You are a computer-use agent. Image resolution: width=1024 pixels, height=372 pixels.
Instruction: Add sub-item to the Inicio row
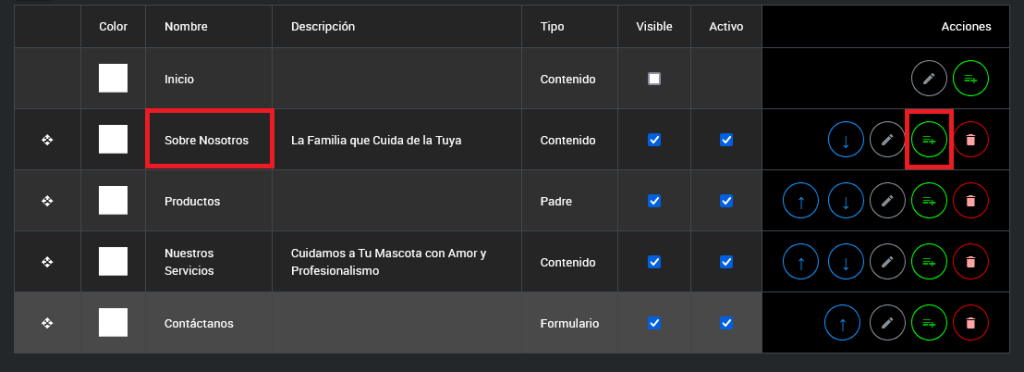click(970, 78)
